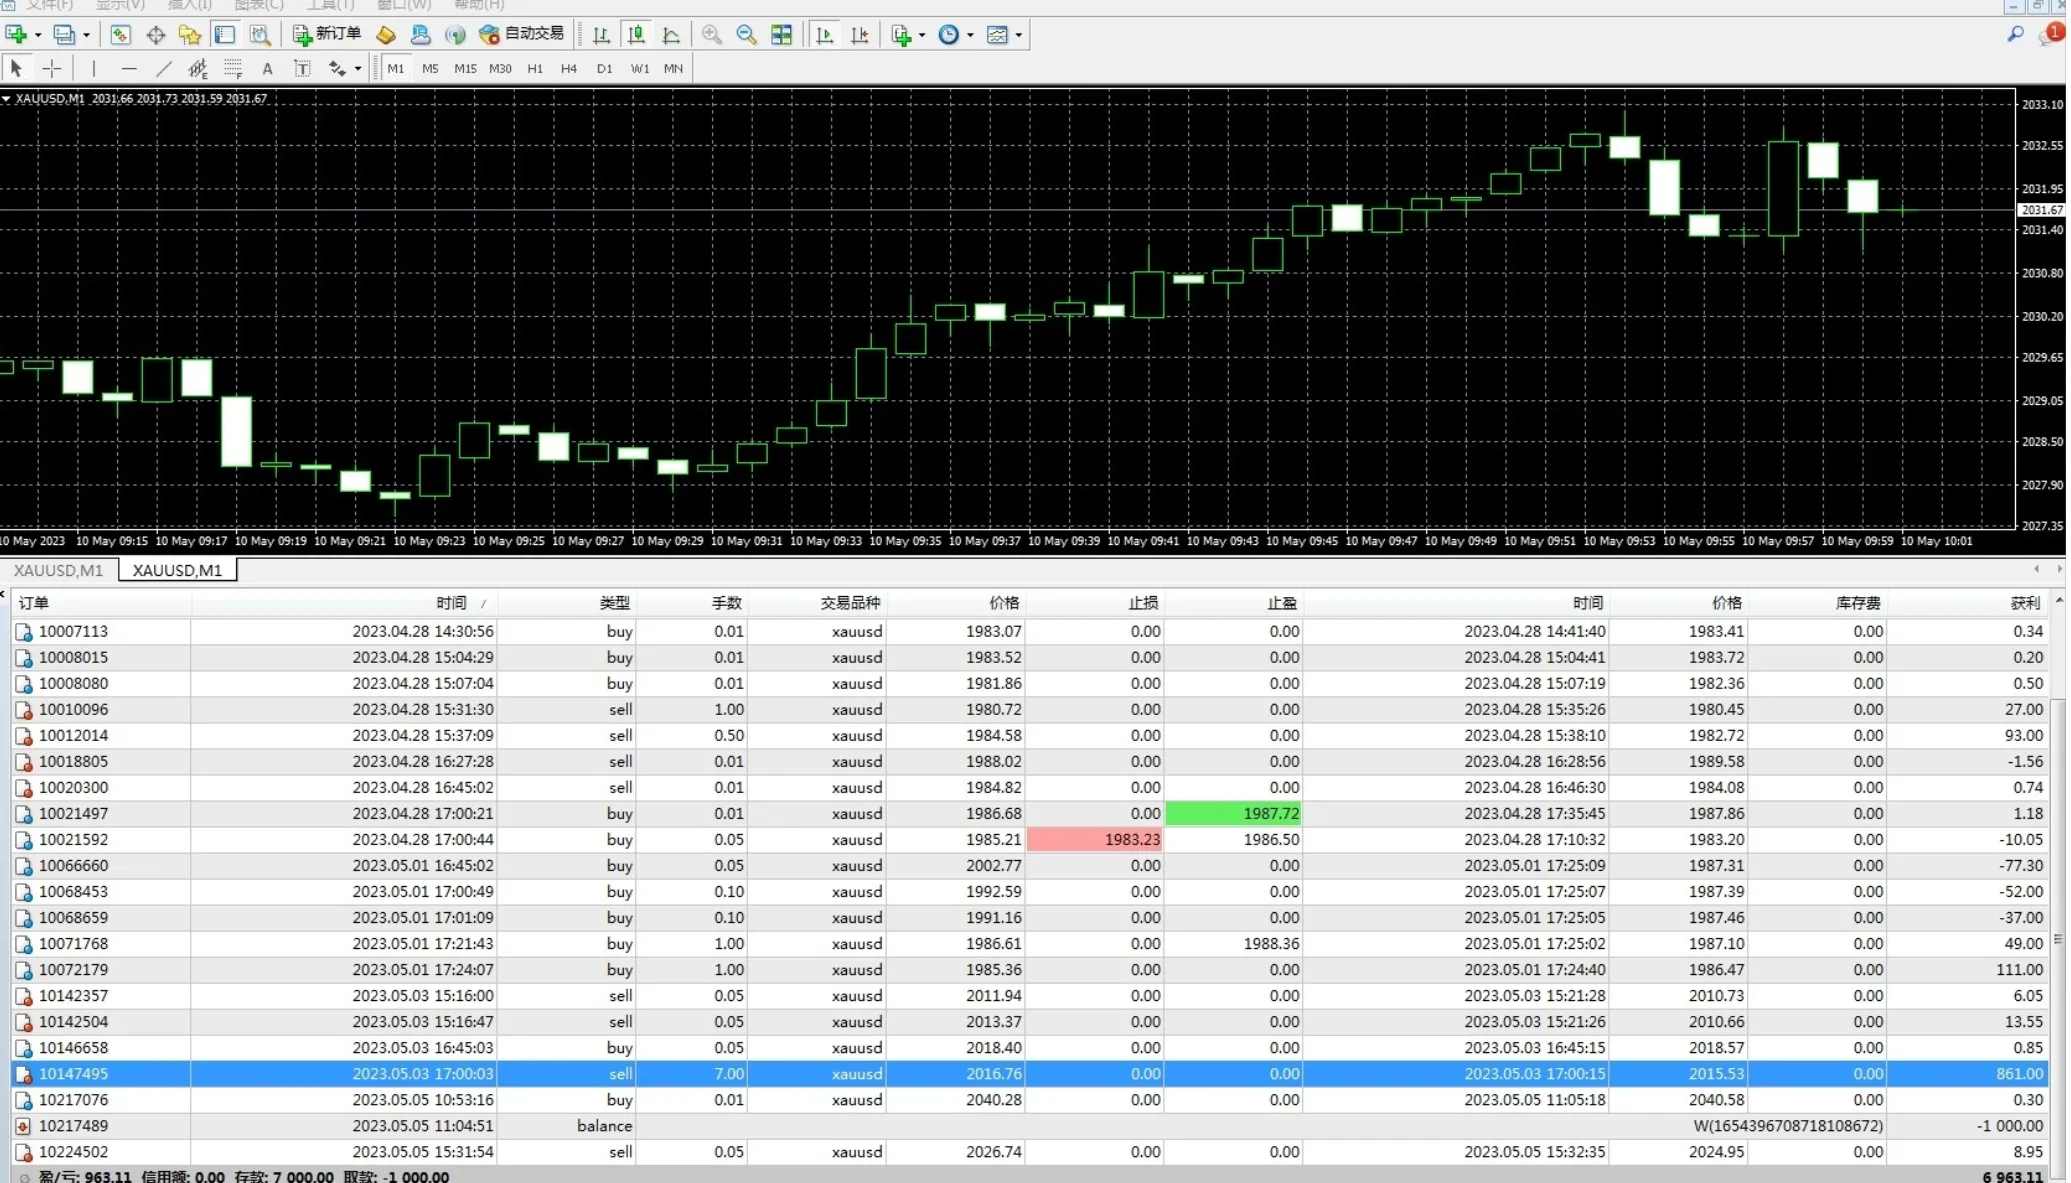Tile the chart windows

click(782, 35)
